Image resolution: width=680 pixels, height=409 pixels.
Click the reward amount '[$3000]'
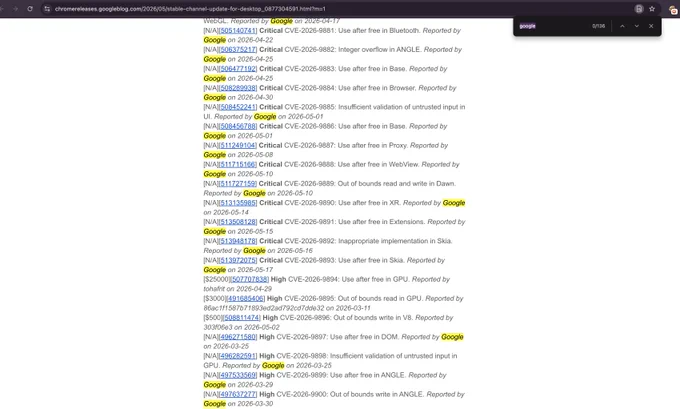coord(215,298)
